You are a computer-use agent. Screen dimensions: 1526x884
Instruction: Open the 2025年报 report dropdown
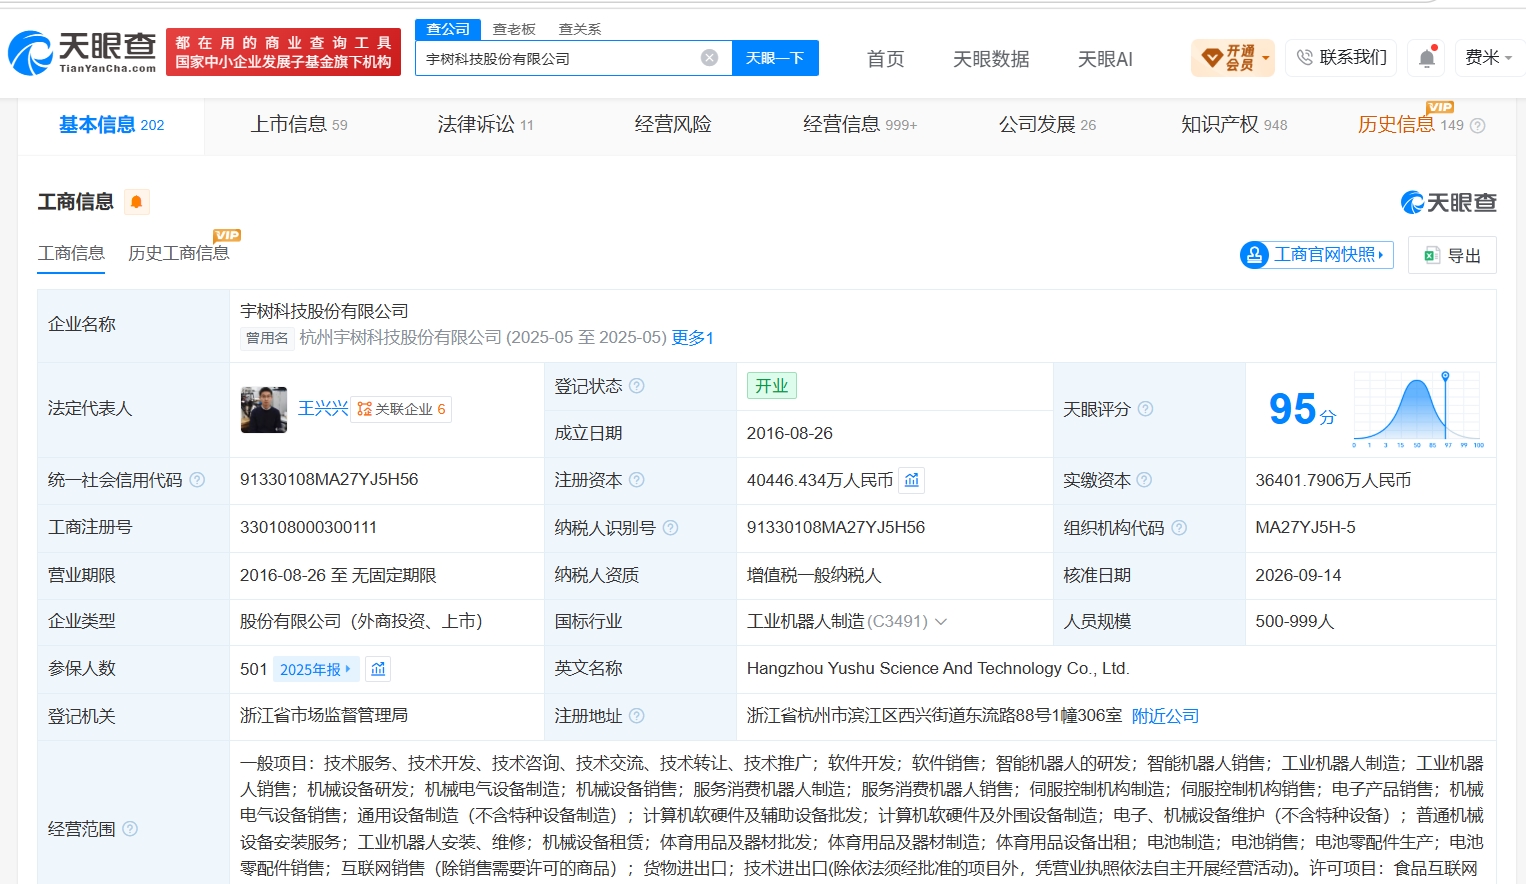click(x=316, y=669)
